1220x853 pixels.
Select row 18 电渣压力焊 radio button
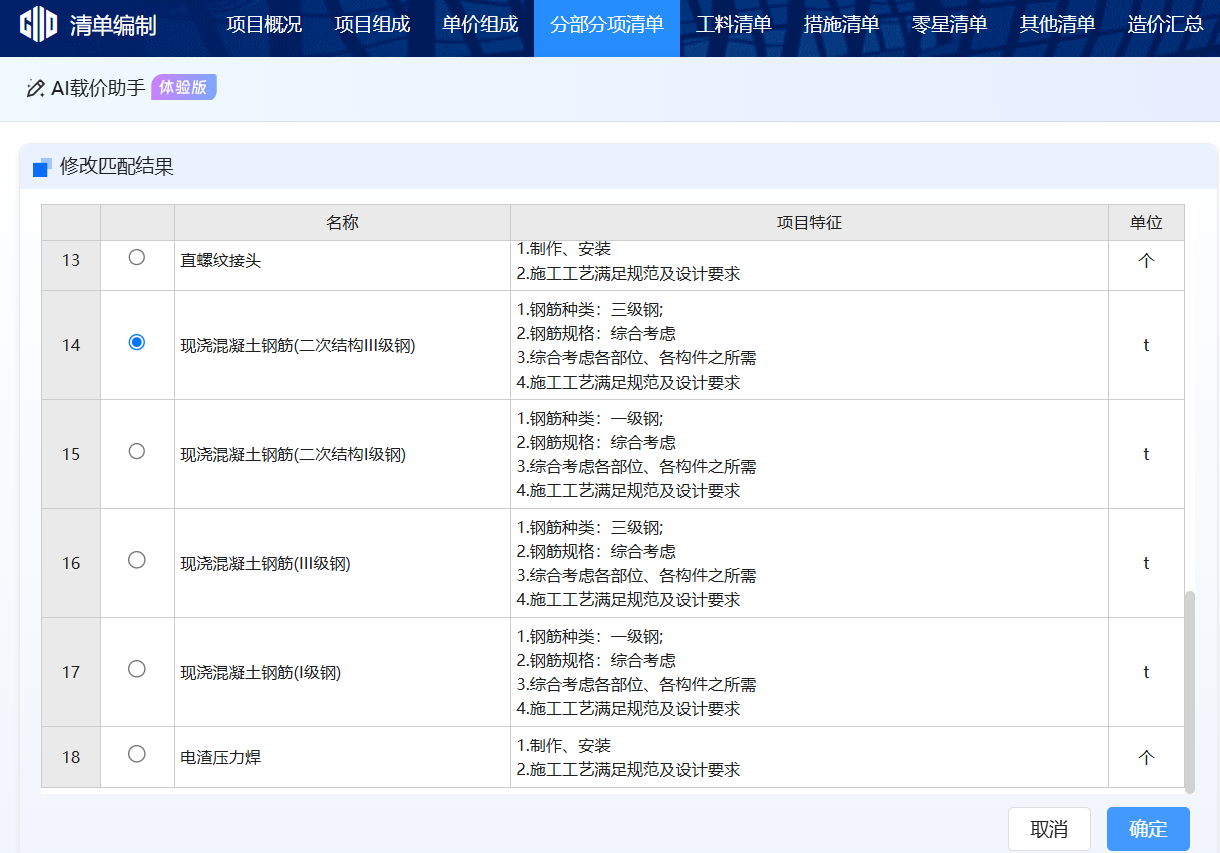coord(137,757)
